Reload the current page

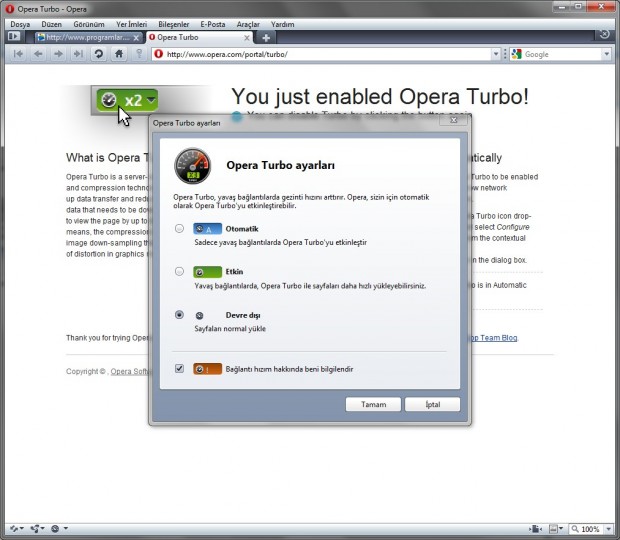(98, 54)
